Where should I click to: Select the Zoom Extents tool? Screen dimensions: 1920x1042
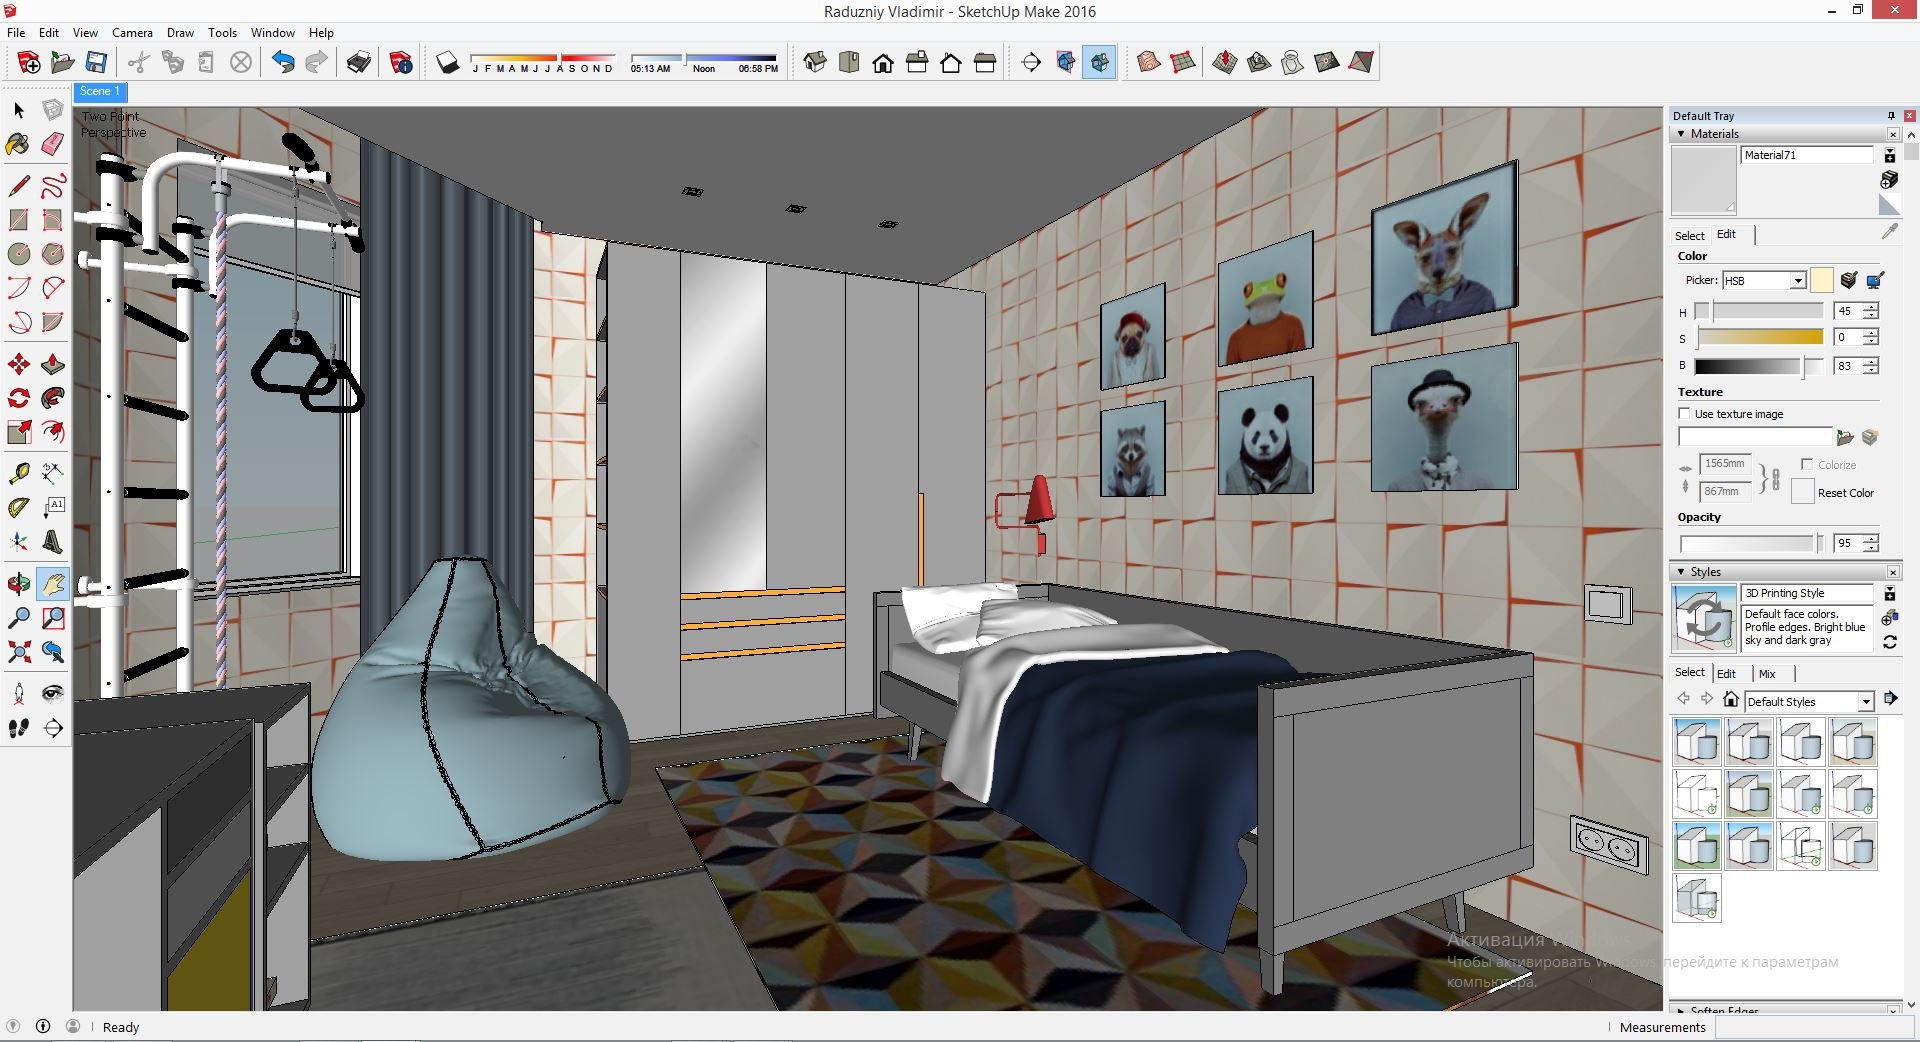pos(18,652)
